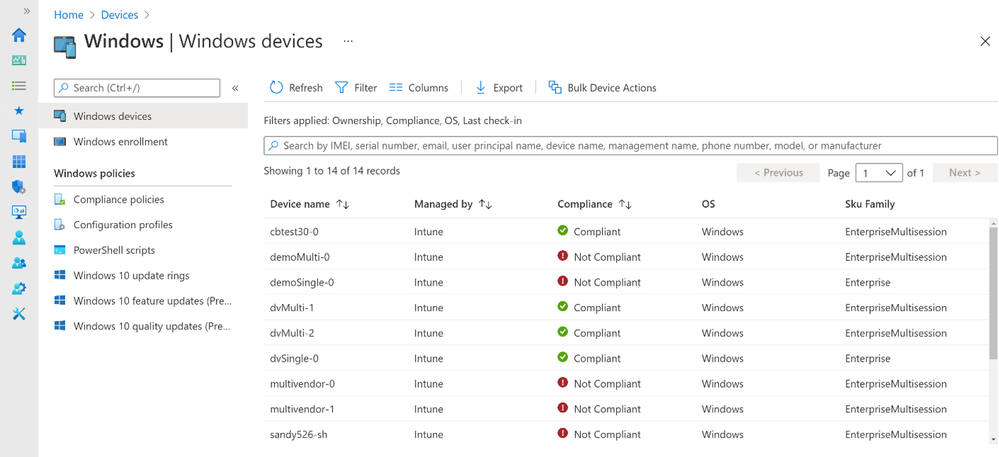Open the Columns chooser

click(419, 88)
